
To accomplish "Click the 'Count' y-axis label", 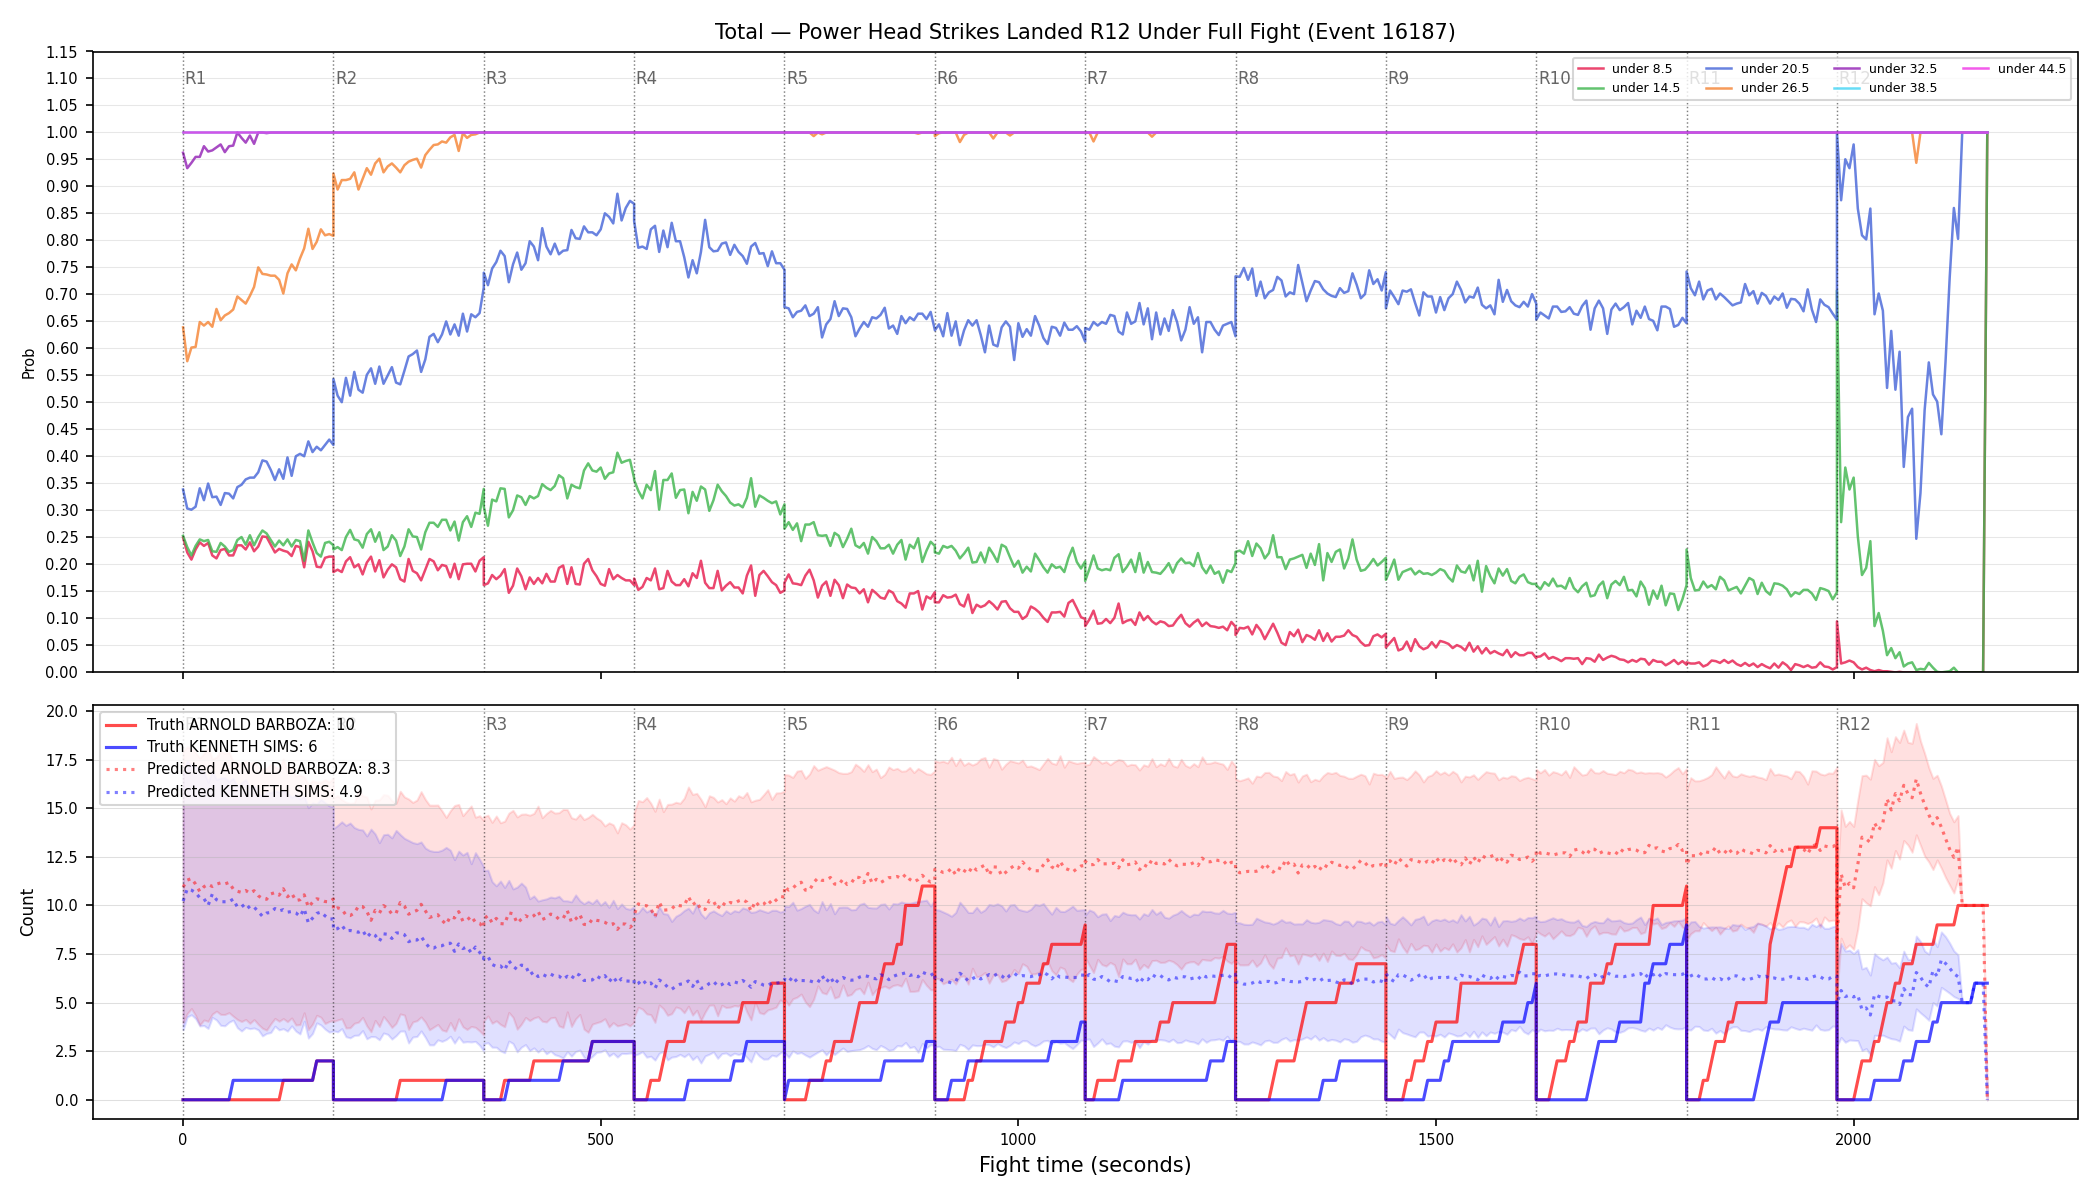I will [27, 912].
